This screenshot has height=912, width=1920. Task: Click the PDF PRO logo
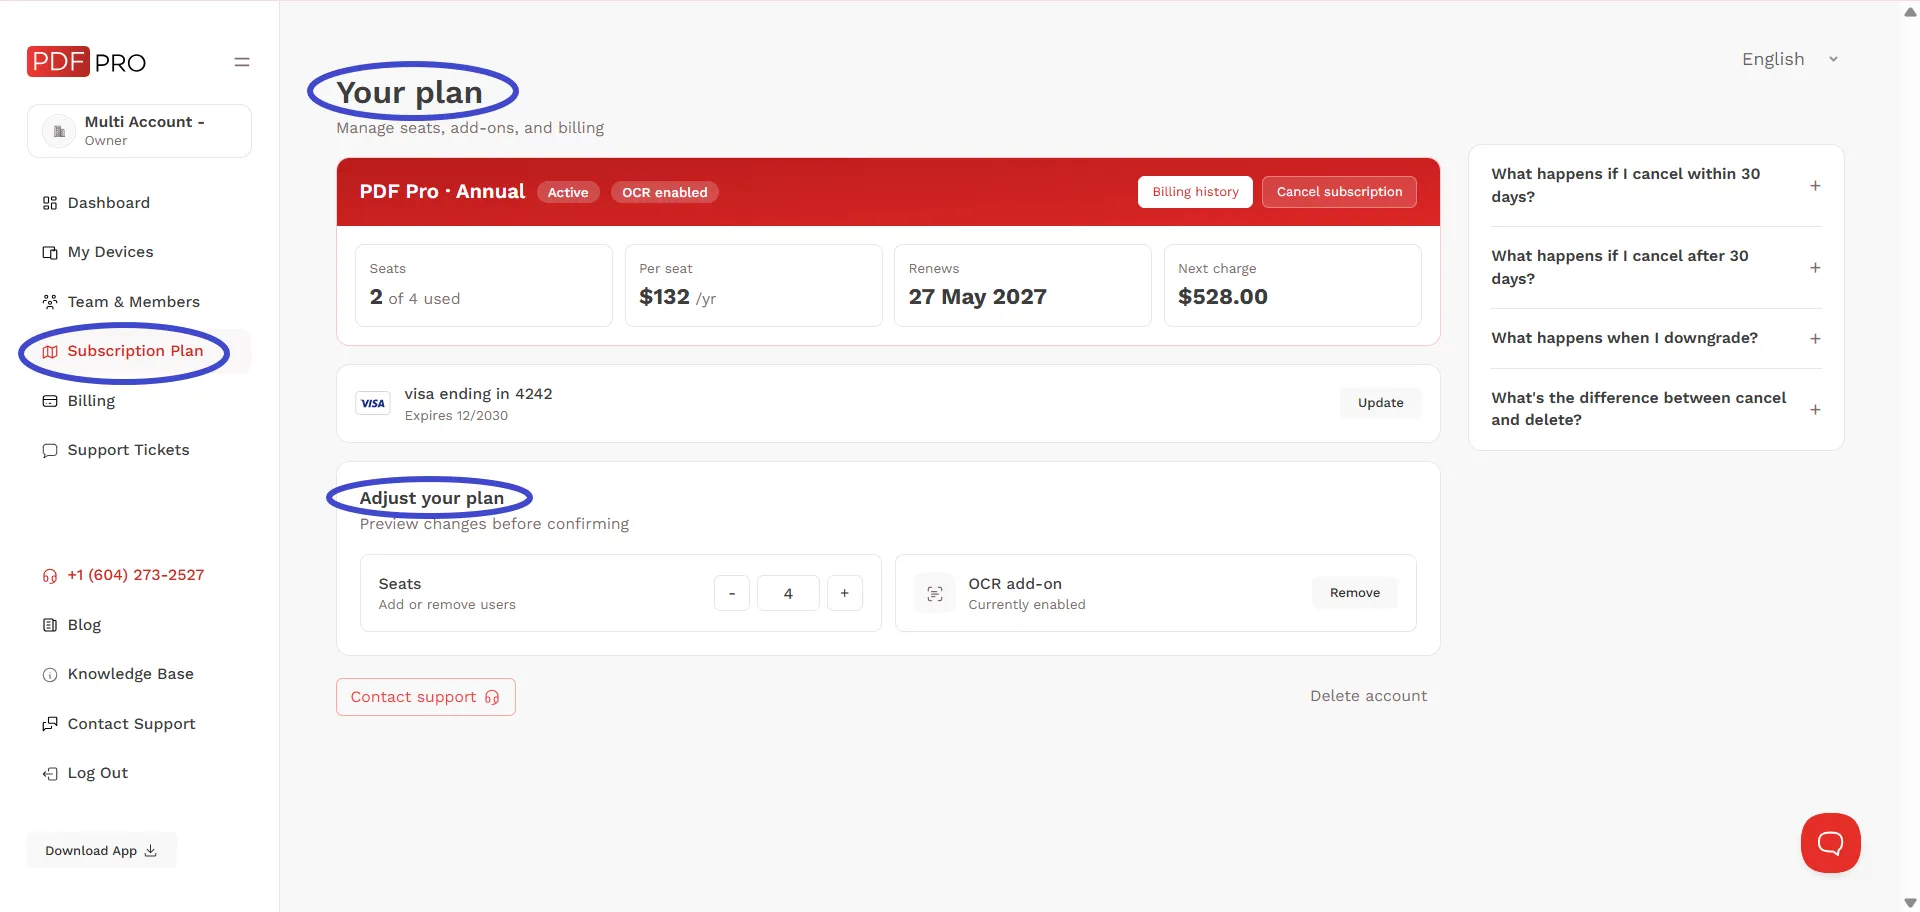[x=86, y=62]
